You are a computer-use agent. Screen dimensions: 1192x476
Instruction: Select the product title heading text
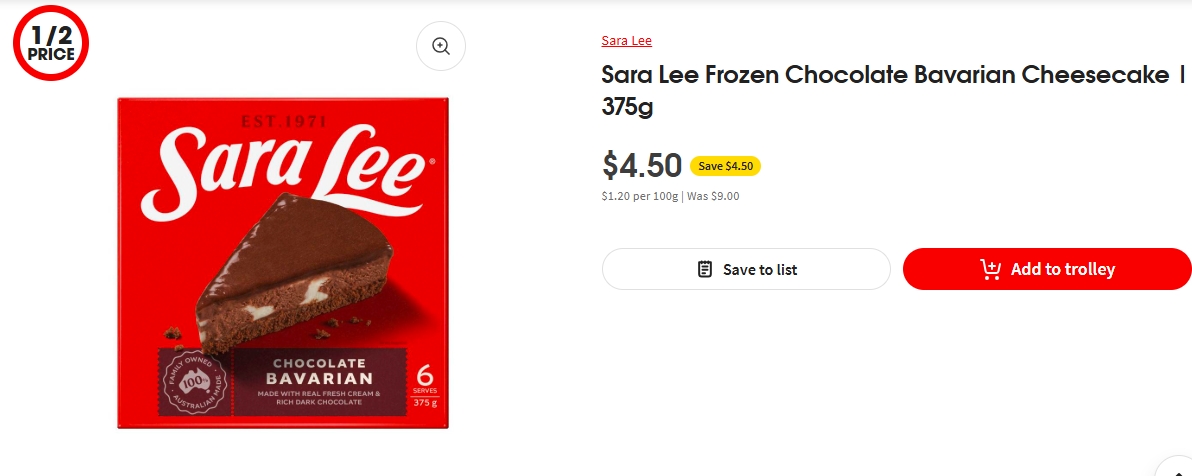point(885,75)
